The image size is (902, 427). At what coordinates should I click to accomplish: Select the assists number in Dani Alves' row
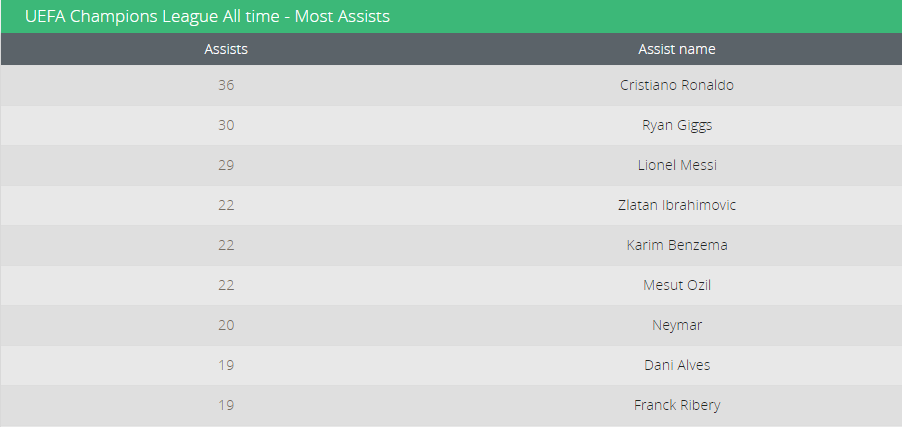226,365
